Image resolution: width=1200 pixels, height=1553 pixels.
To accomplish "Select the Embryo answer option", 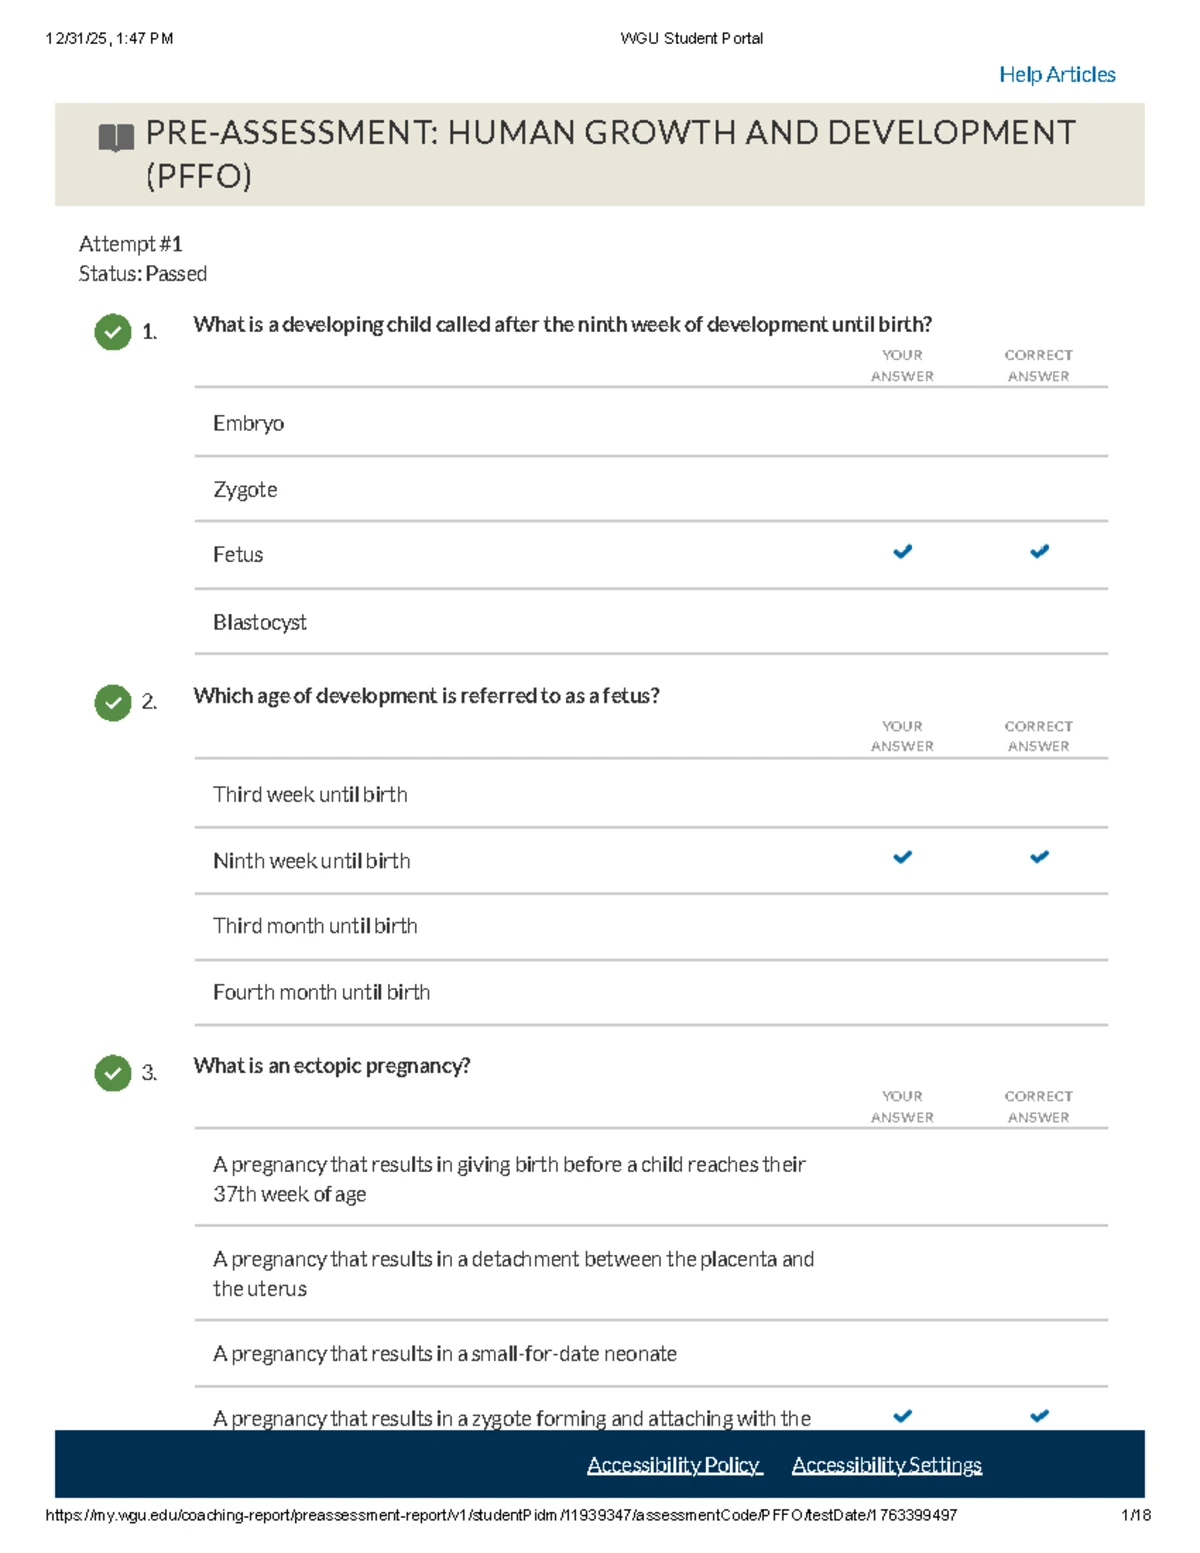I will [x=248, y=423].
